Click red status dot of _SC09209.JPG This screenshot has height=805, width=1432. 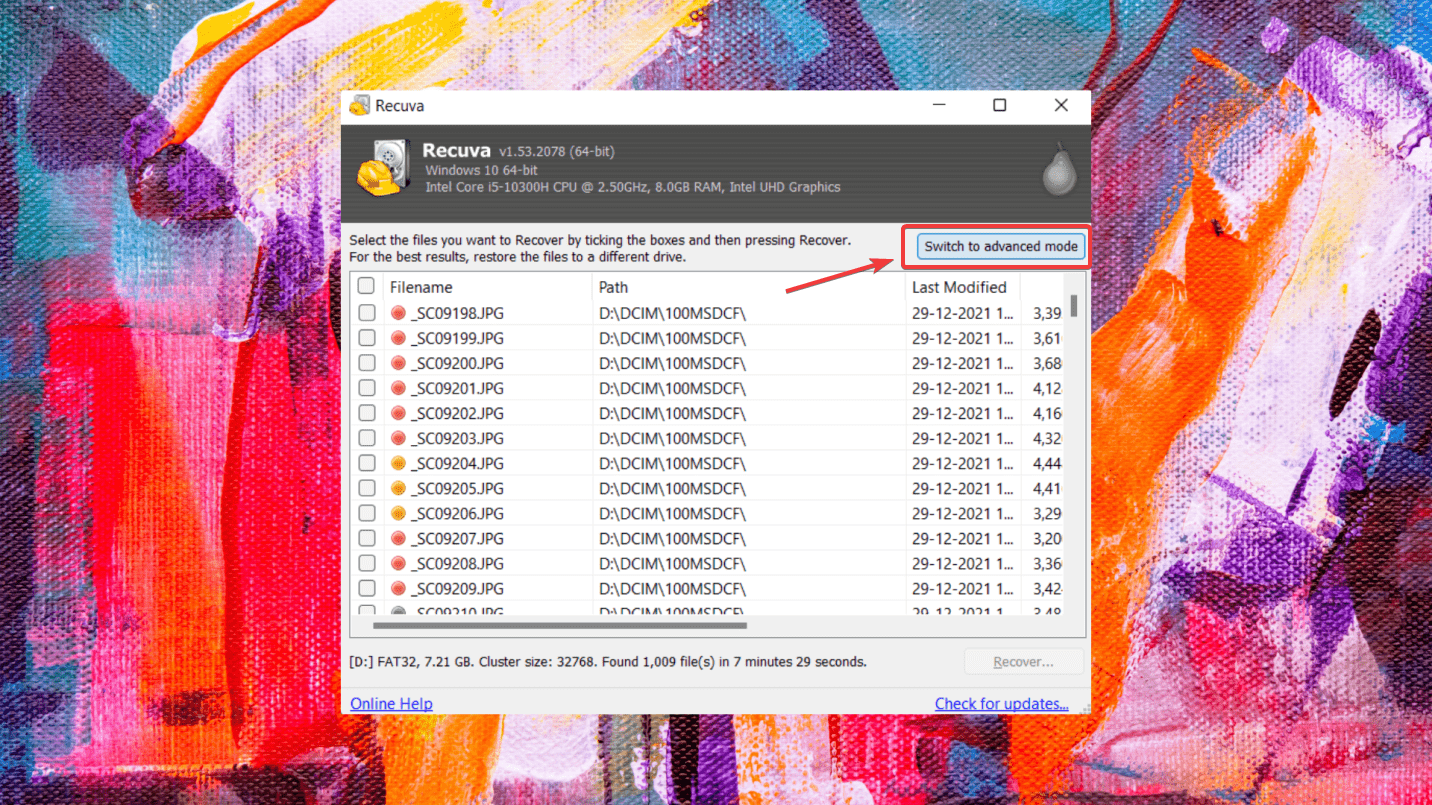tap(398, 588)
